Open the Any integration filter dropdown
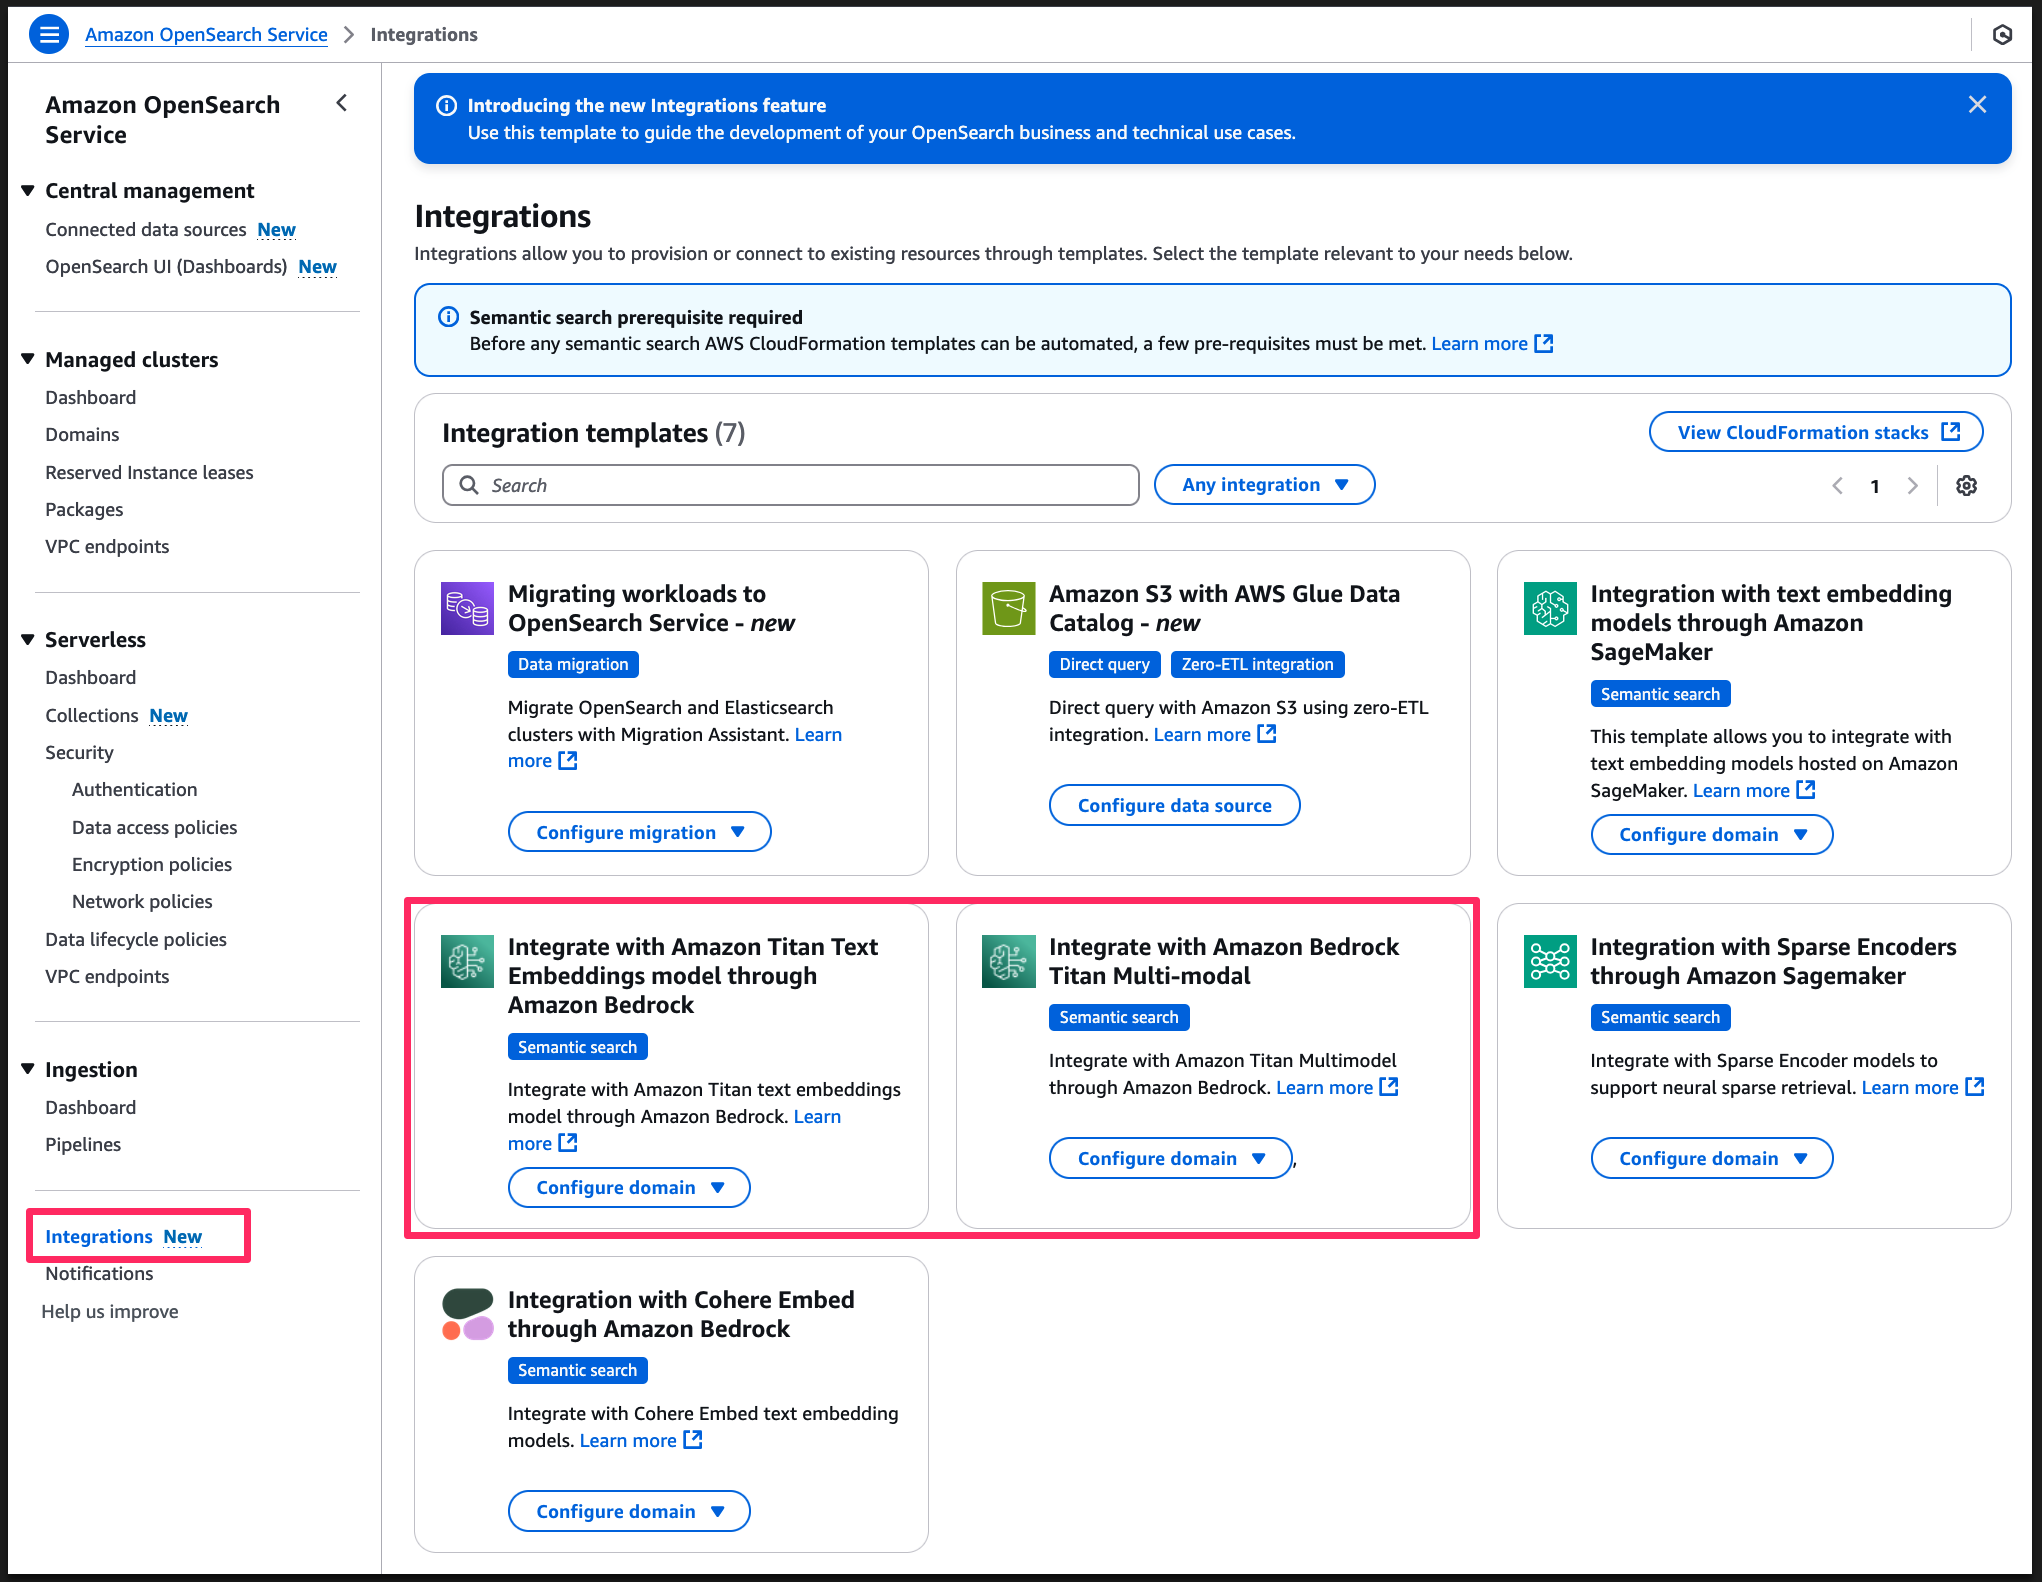Screen dimensions: 2042x1582 tap(1264, 485)
